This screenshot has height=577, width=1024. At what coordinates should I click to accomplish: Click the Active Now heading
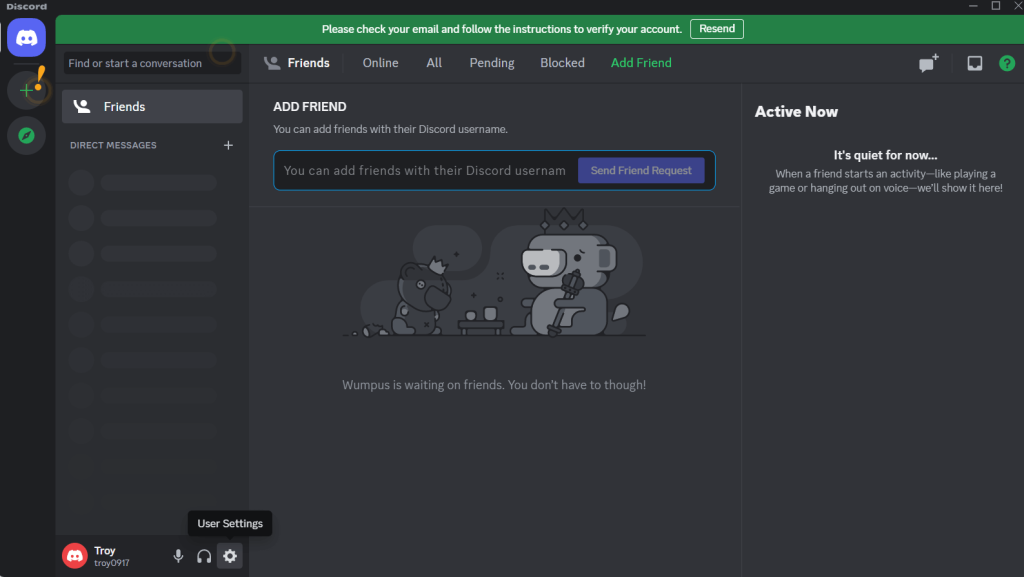[x=796, y=112]
